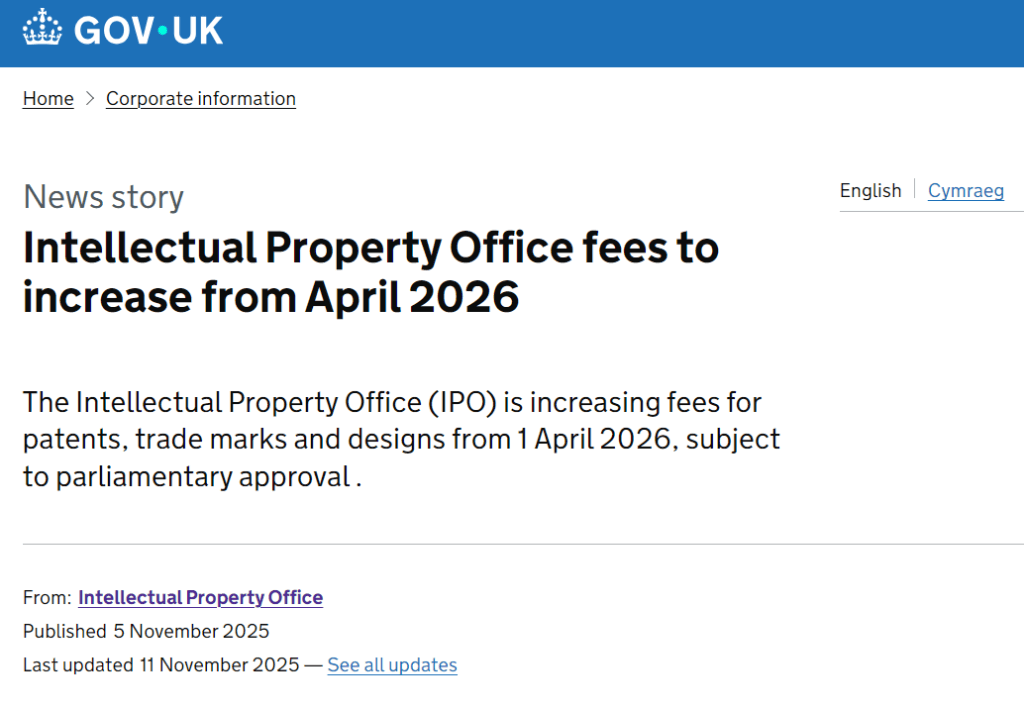Click the chevron between the breadcrumb links
The height and width of the screenshot is (710, 1024).
coord(90,98)
